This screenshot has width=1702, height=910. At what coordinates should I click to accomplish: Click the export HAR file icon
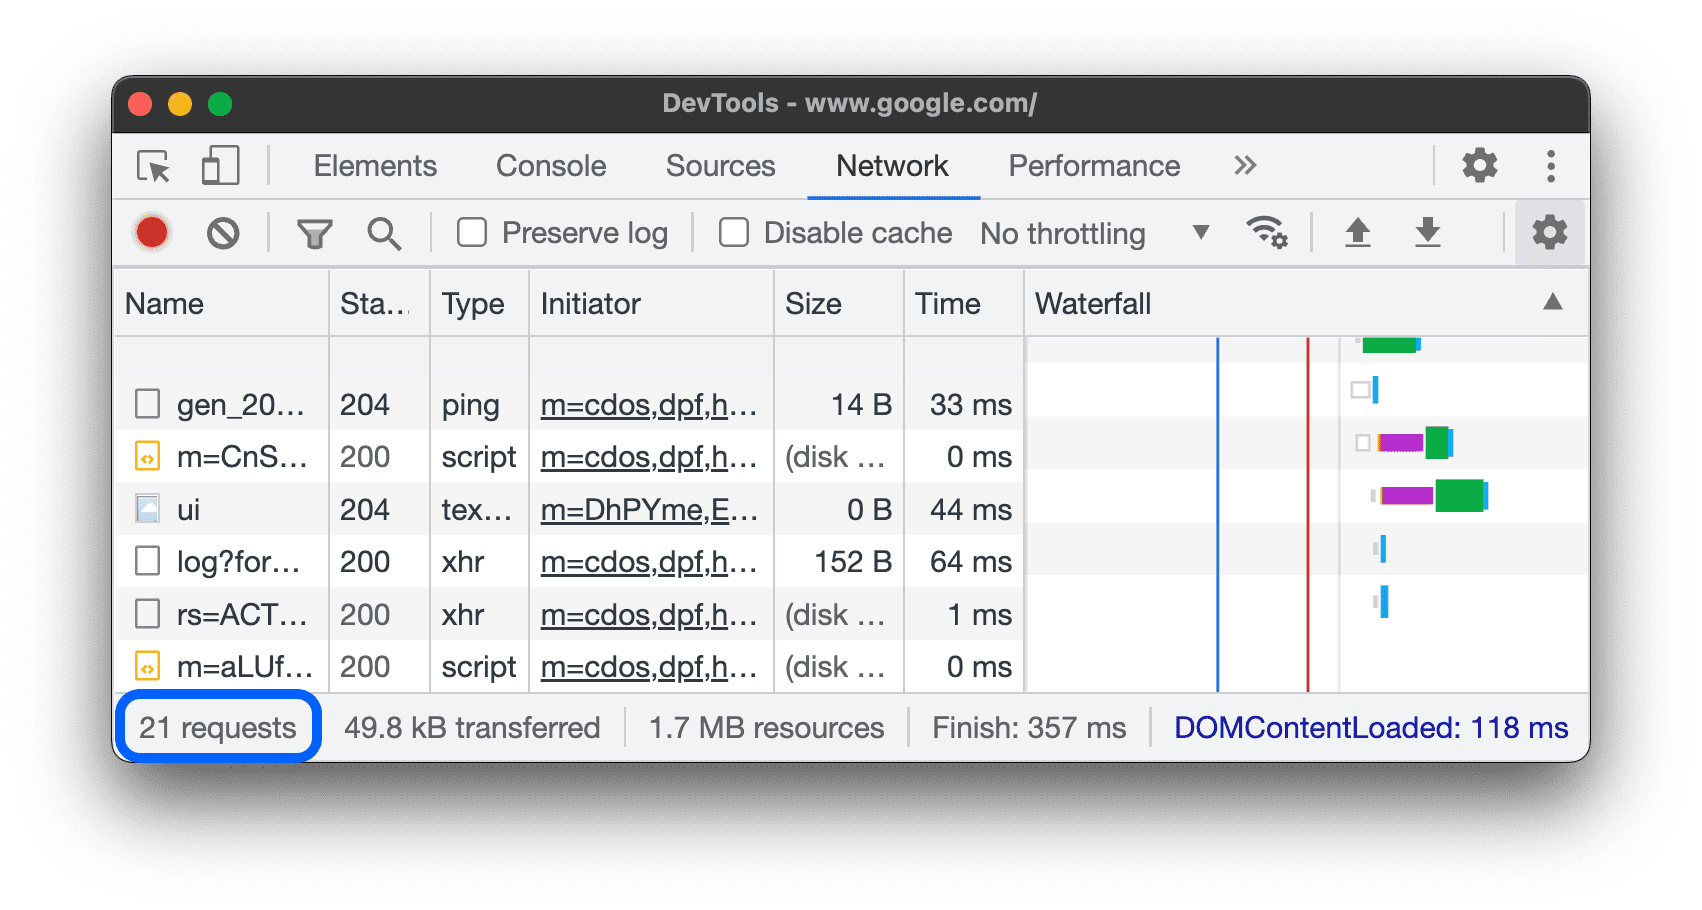coord(1428,232)
